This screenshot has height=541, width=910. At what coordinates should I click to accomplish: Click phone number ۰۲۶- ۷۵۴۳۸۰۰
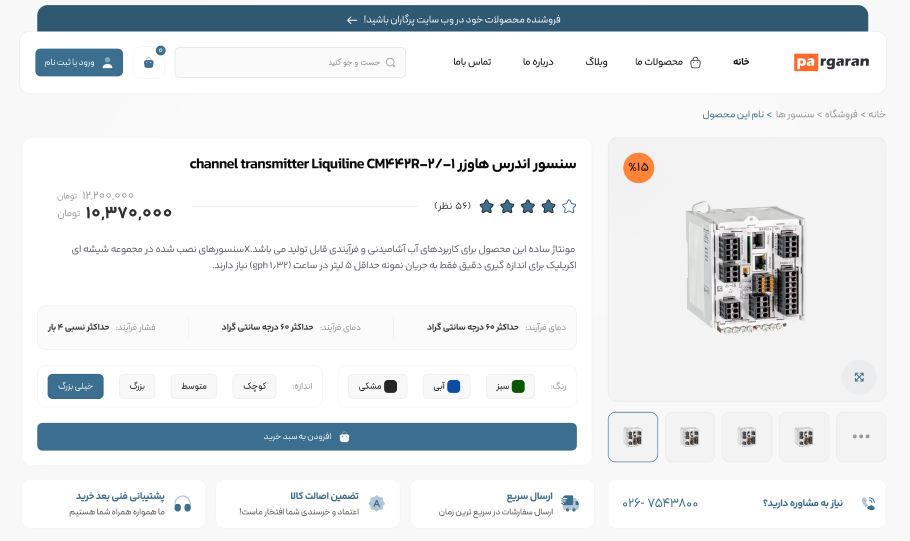[x=660, y=503]
